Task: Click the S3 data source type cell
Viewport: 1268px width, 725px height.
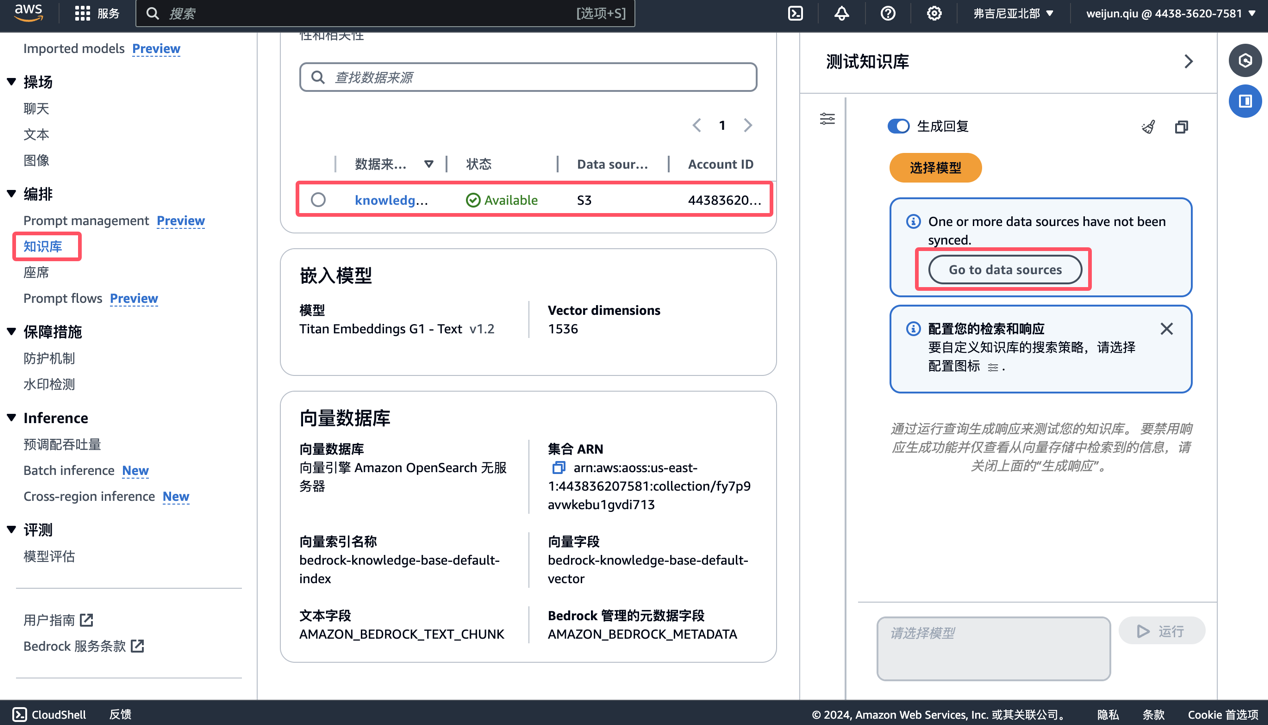Action: [x=584, y=200]
